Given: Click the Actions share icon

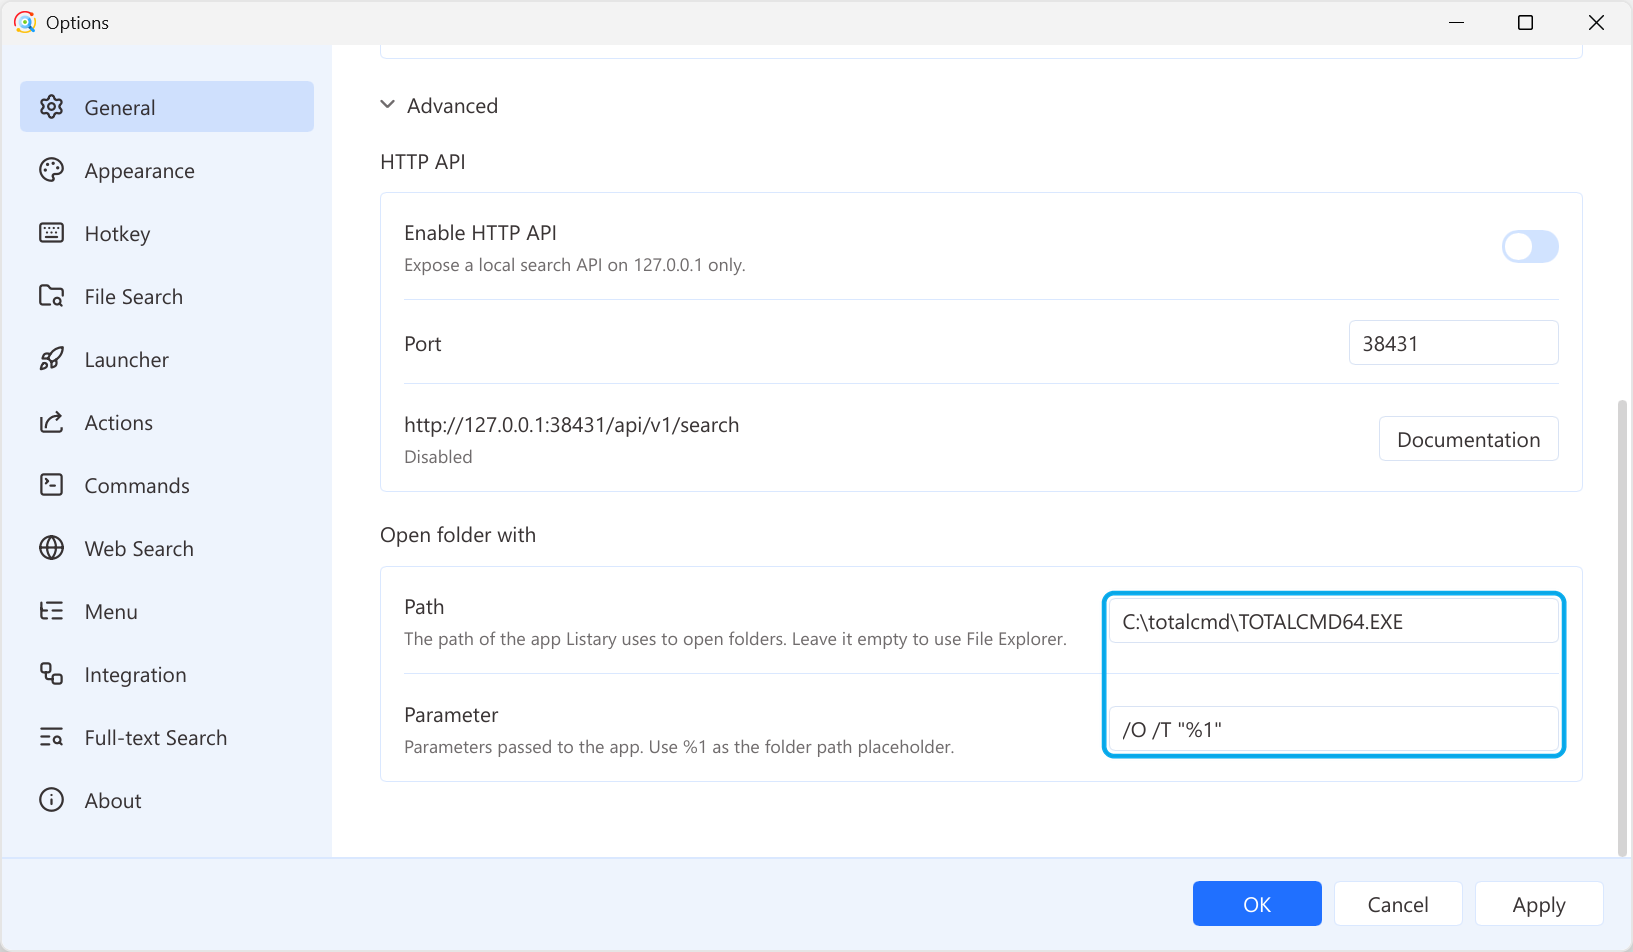Looking at the screenshot, I should (x=51, y=422).
